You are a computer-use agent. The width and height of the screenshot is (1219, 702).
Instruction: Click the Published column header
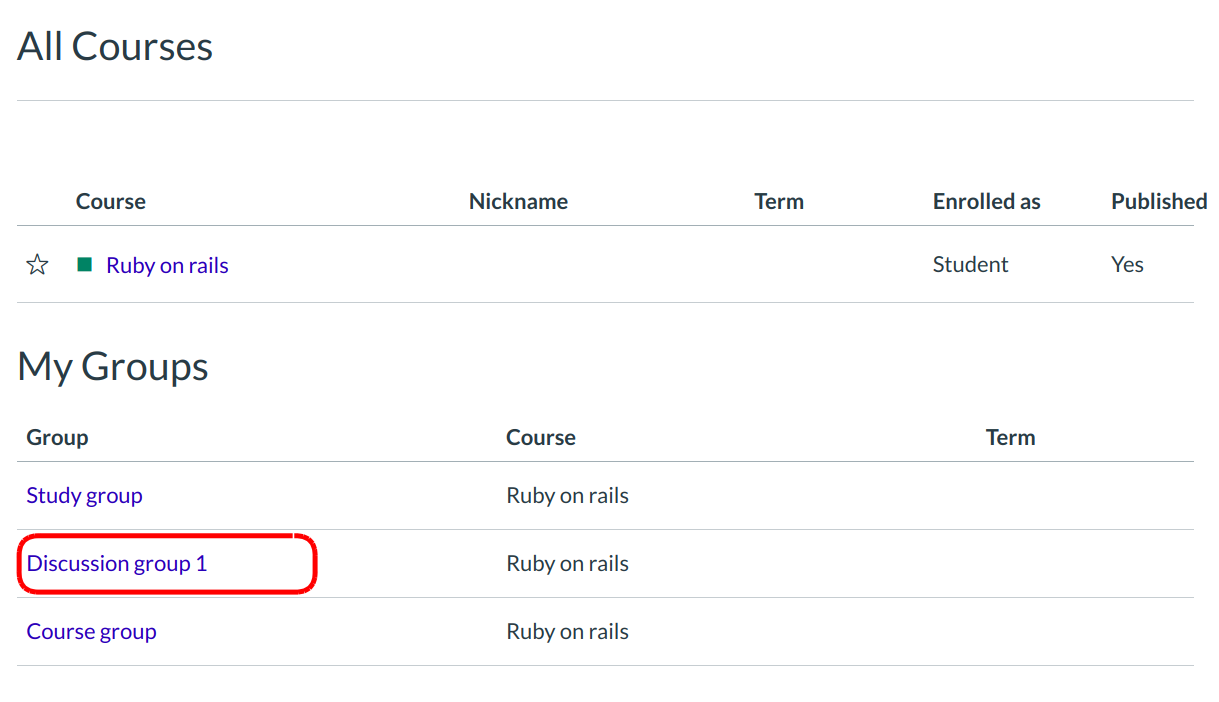click(1158, 202)
